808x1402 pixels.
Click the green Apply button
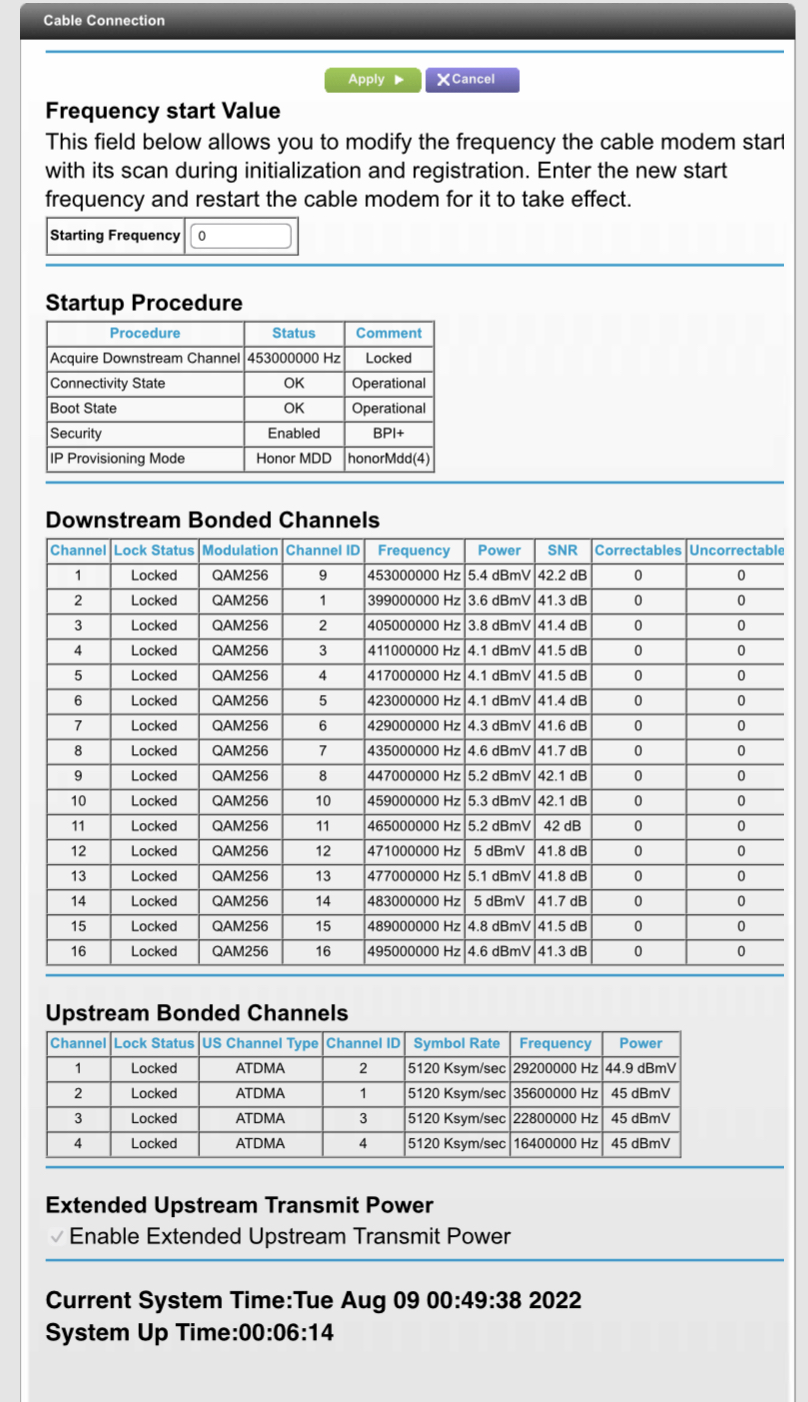[x=372, y=80]
